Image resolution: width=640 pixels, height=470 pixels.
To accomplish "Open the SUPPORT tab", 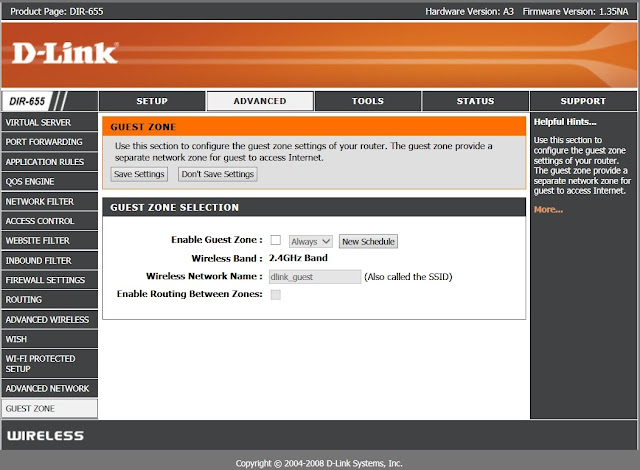I will point(583,101).
